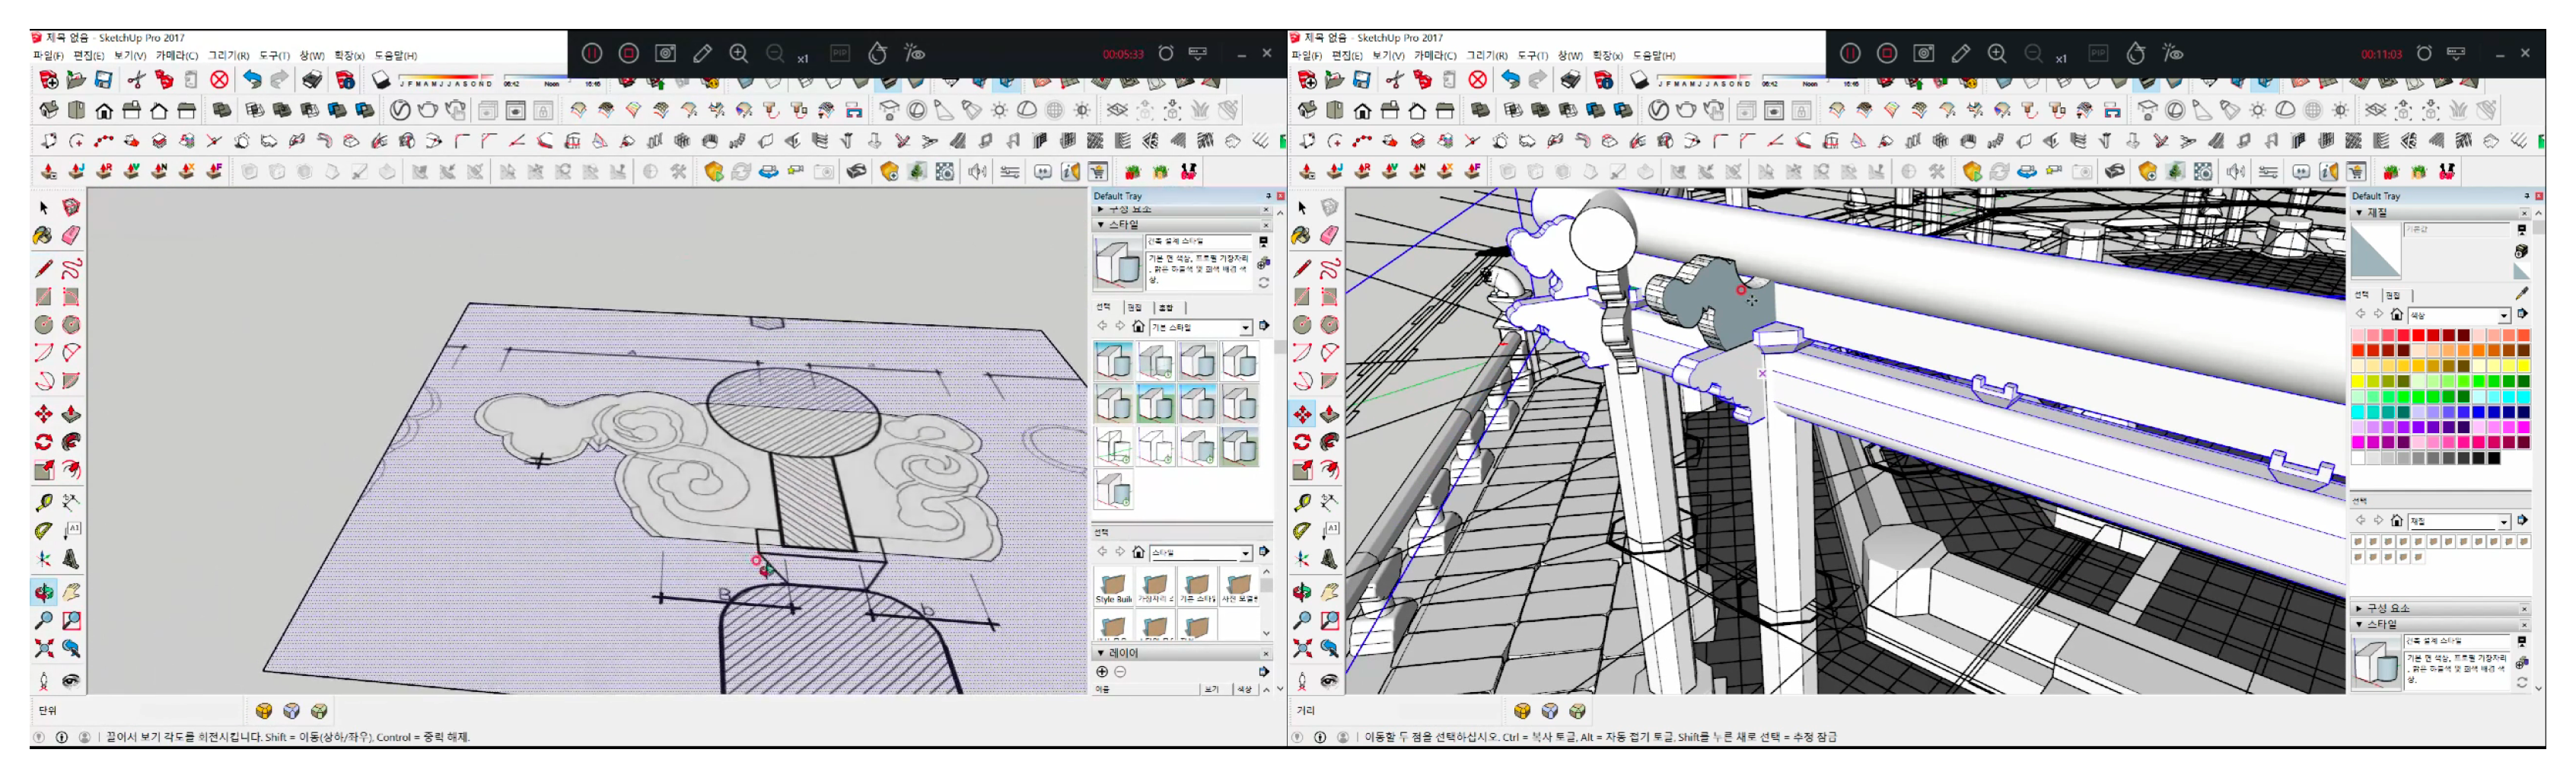Click the eyedropper sample paint icon in materials panel
This screenshot has height=775, width=2576.
pos(2521,293)
